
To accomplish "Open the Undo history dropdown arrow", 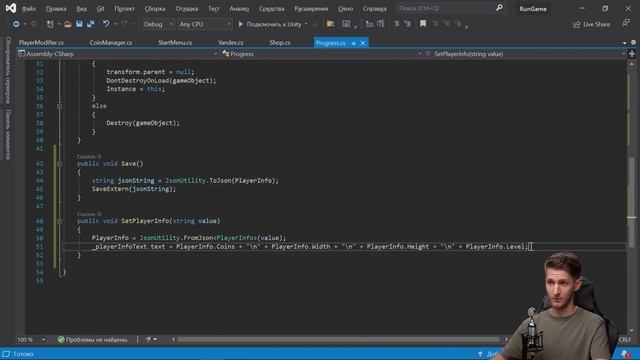I will coord(115,24).
